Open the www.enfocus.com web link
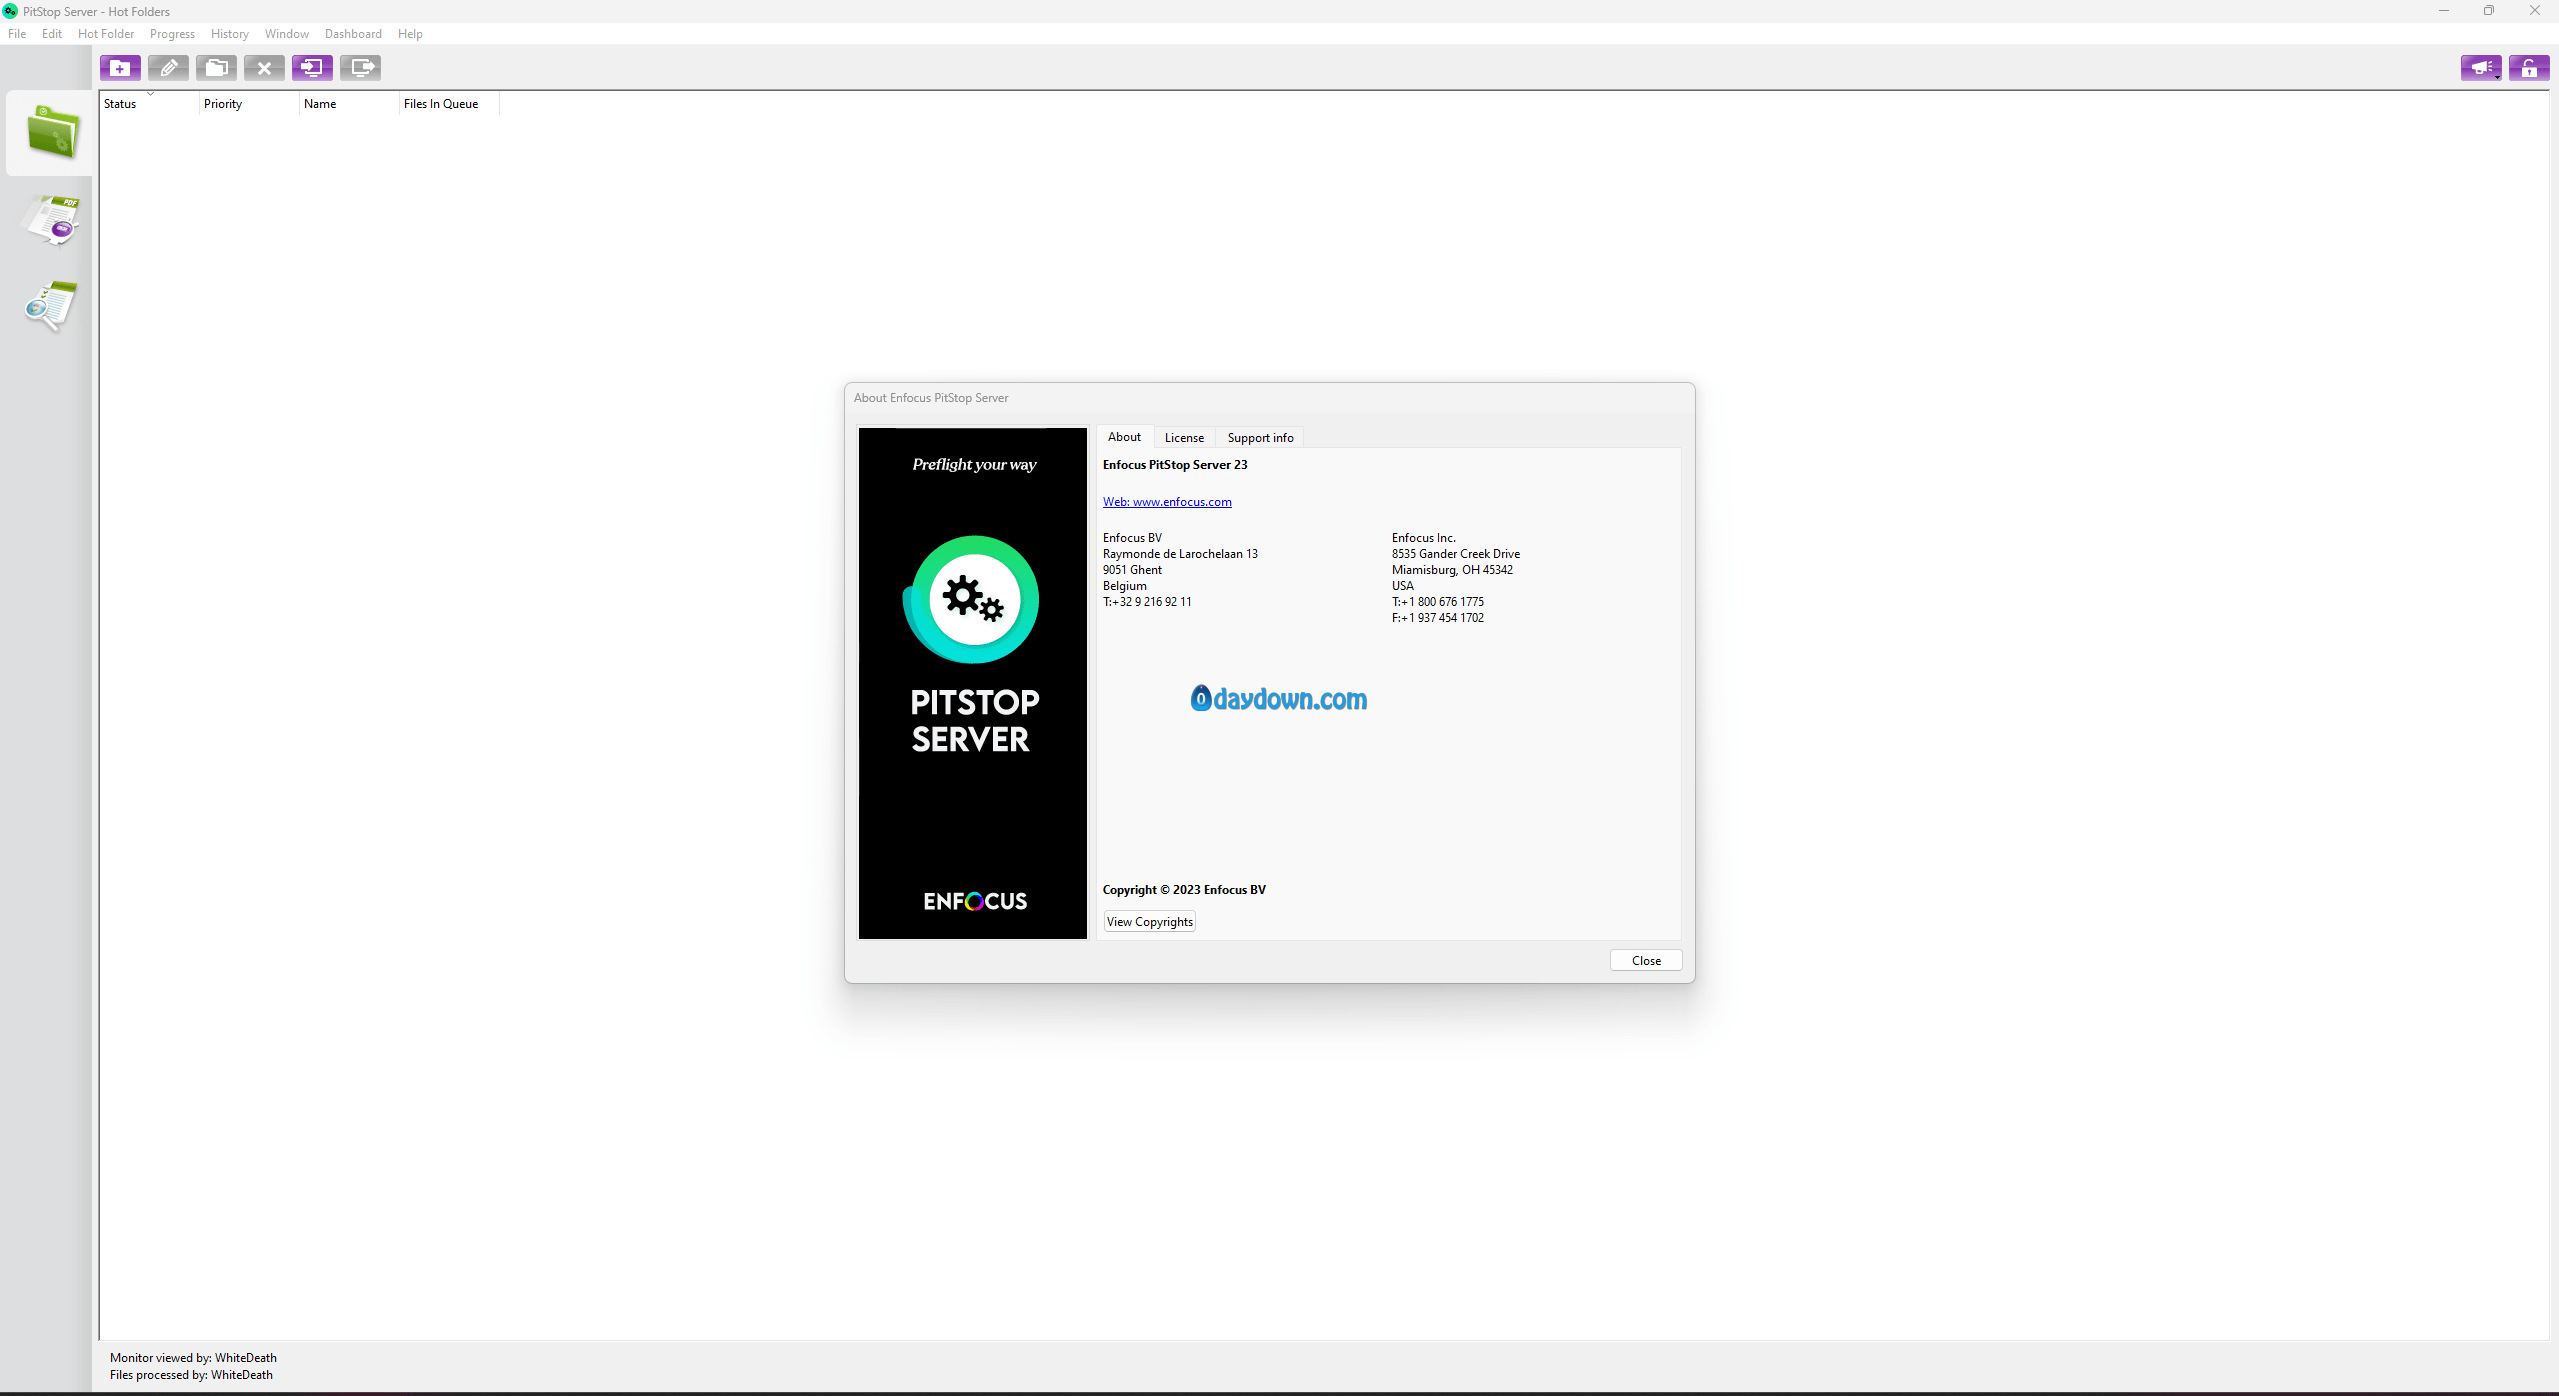 coord(1167,502)
